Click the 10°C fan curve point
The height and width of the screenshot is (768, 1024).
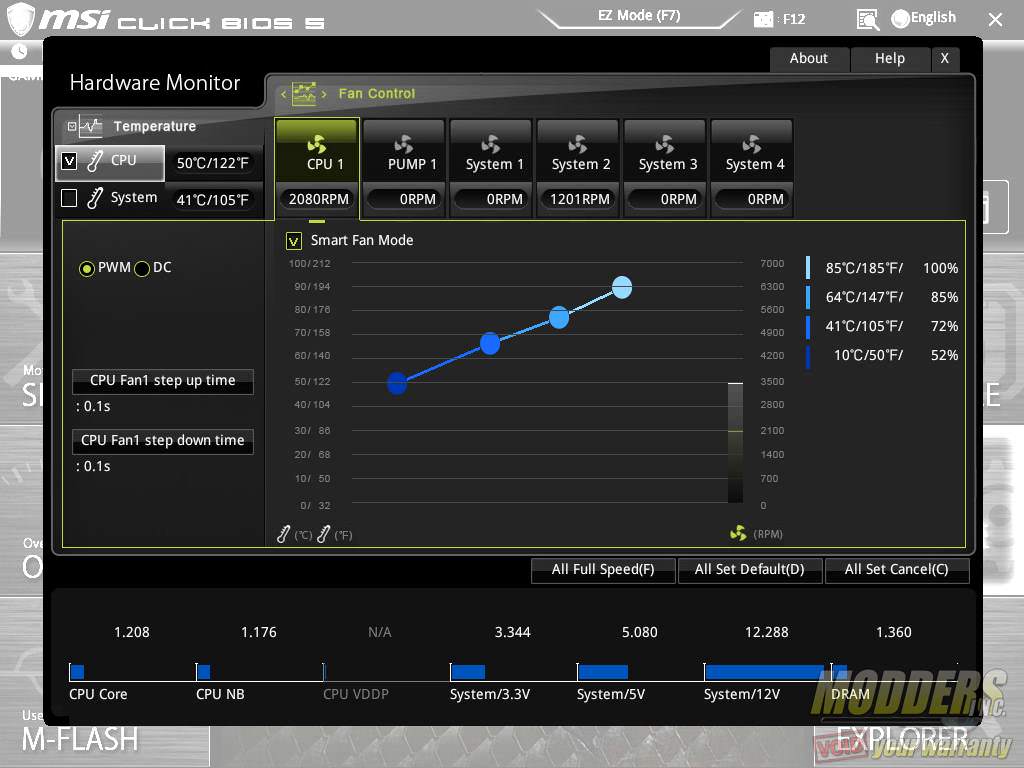[x=397, y=383]
